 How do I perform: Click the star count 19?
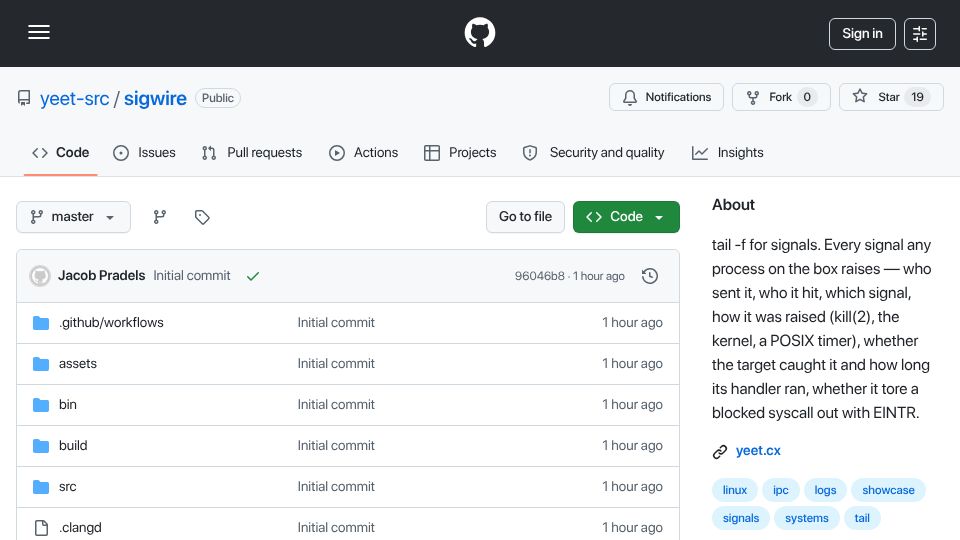tap(917, 97)
